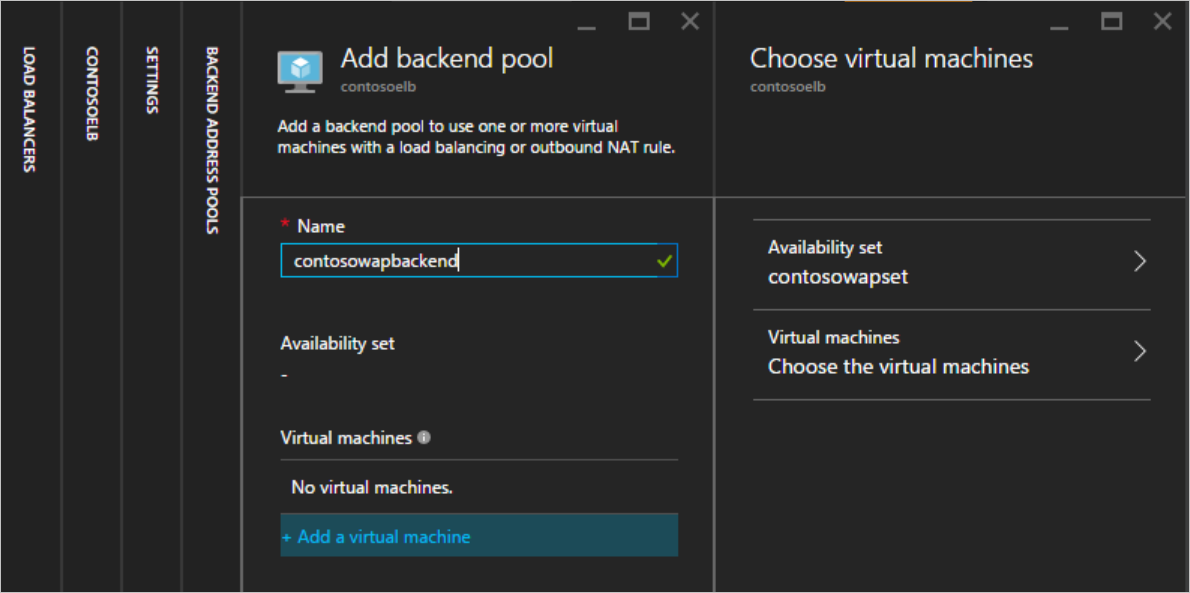Close the Add backend pool blade

(x=690, y=21)
